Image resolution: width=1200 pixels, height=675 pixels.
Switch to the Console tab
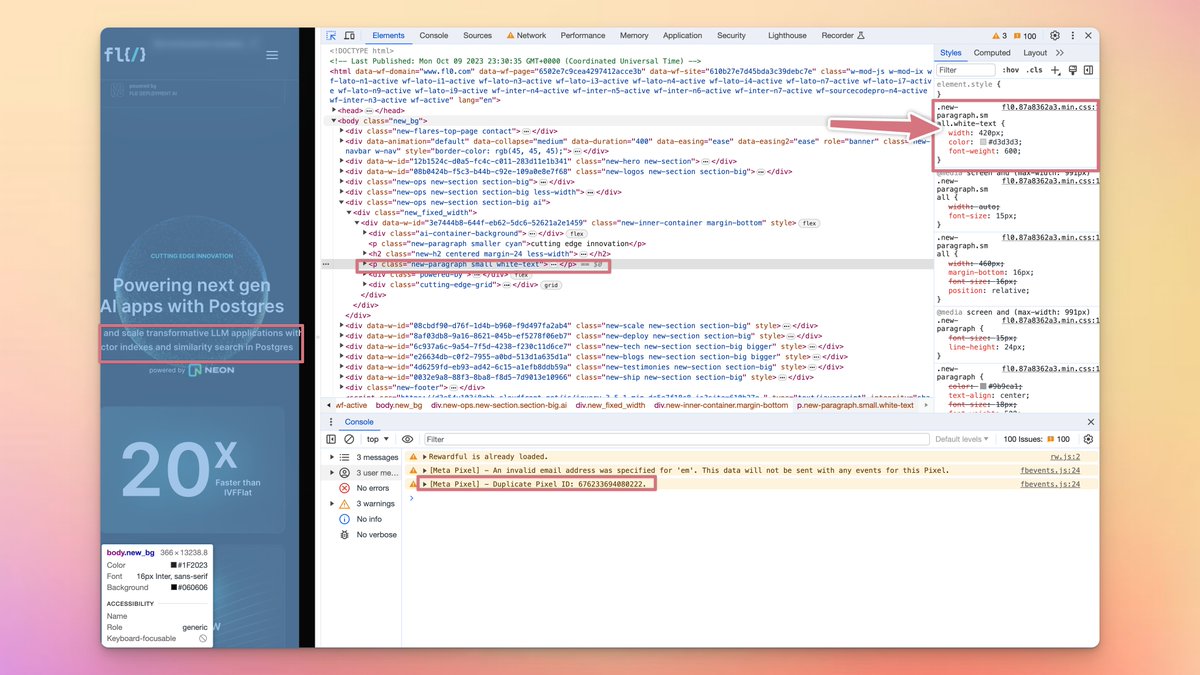(x=434, y=35)
